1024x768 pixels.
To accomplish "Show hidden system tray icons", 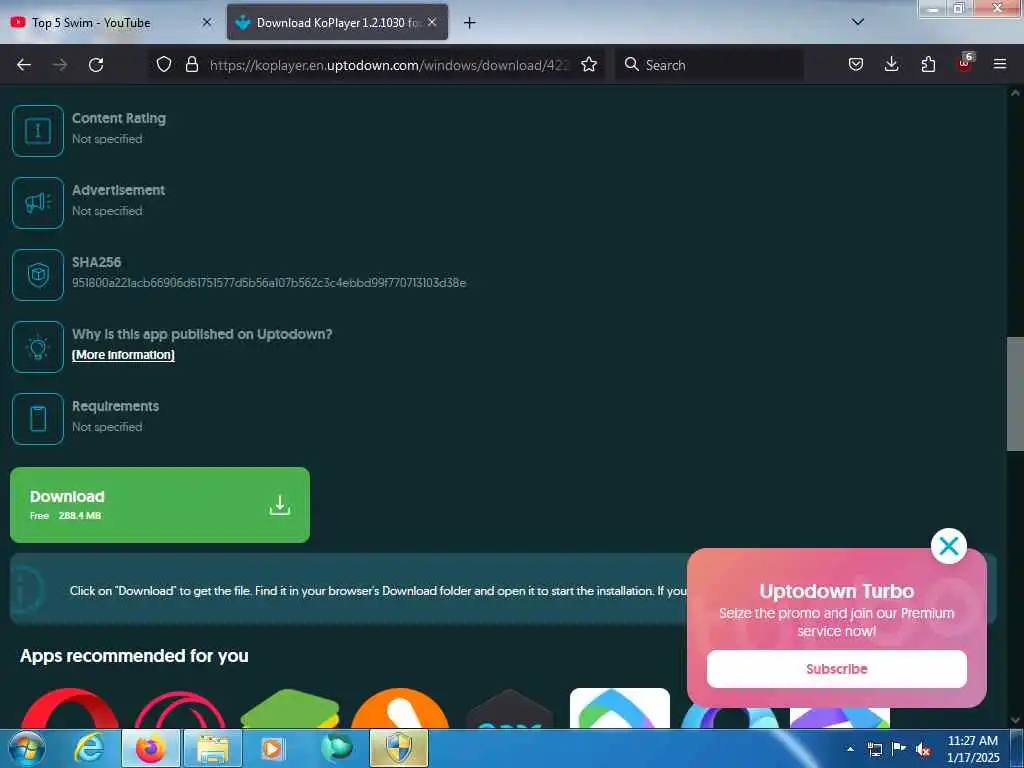I will pyautogui.click(x=850, y=749).
